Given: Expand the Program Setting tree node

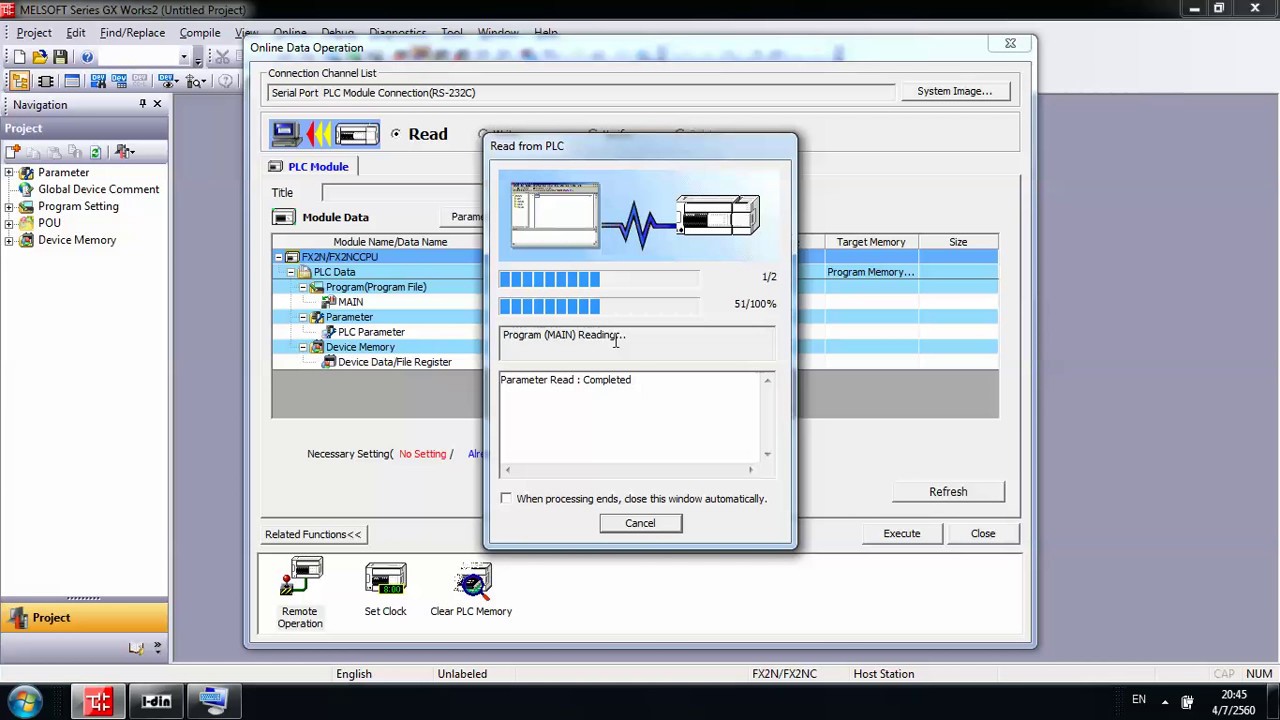Looking at the screenshot, I should tap(9, 207).
